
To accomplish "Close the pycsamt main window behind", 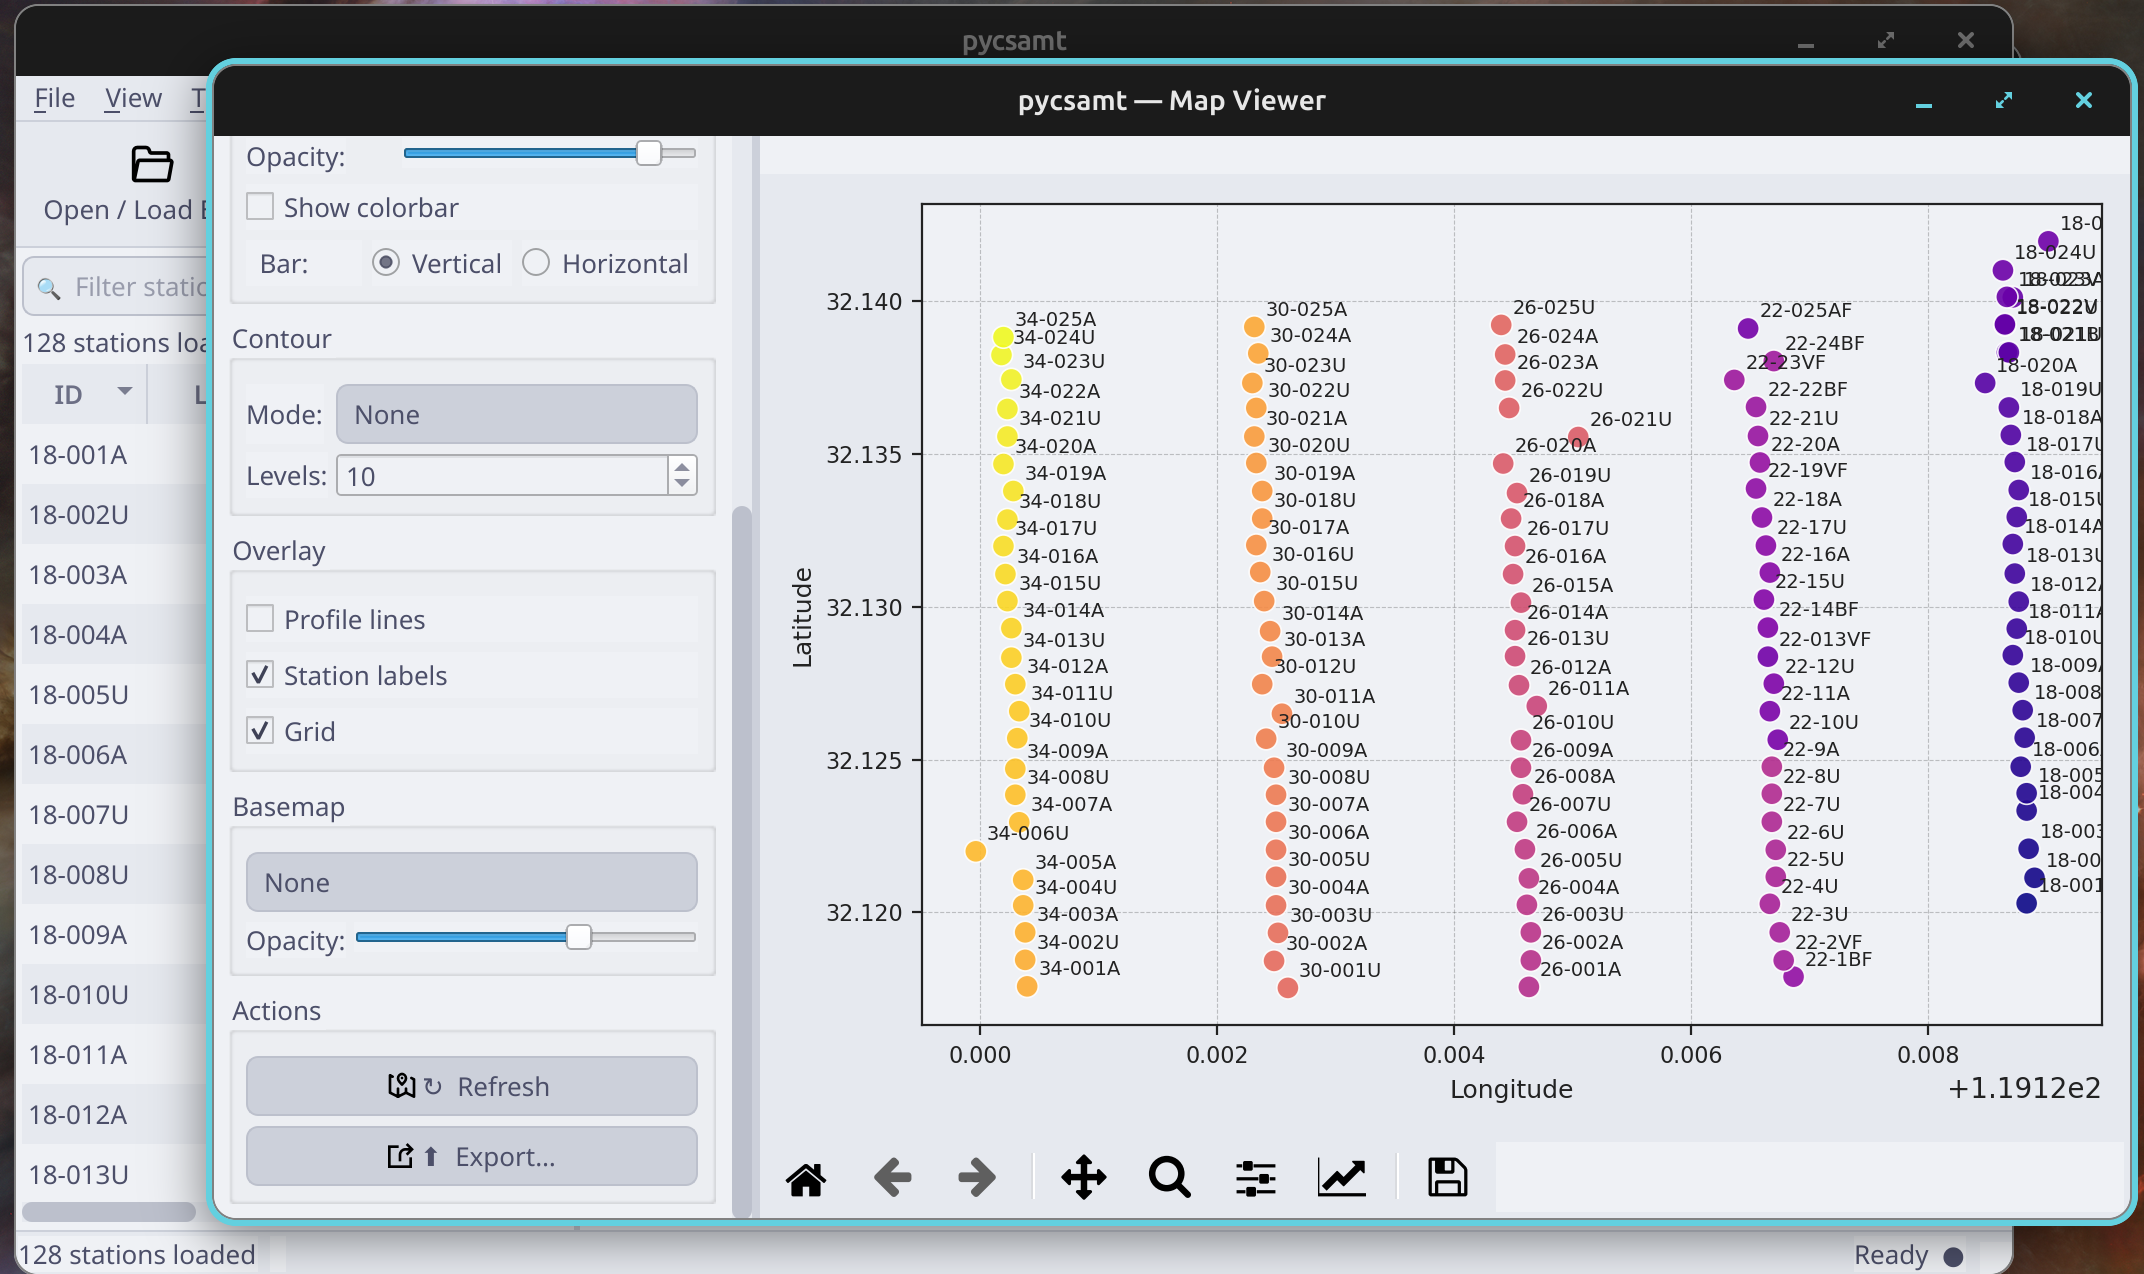I will coord(1966,40).
